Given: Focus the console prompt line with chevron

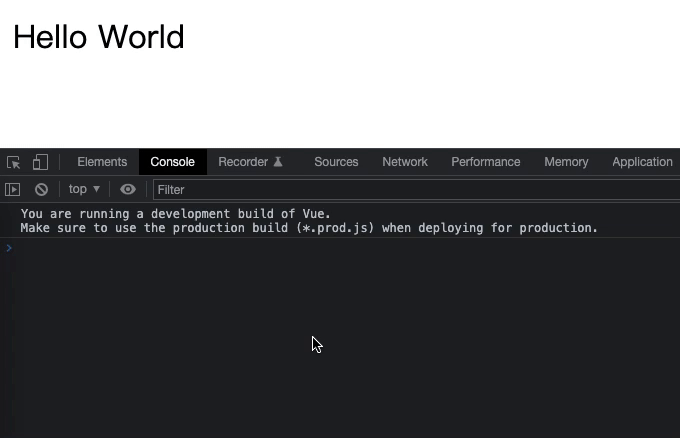Looking at the screenshot, I should (x=340, y=248).
